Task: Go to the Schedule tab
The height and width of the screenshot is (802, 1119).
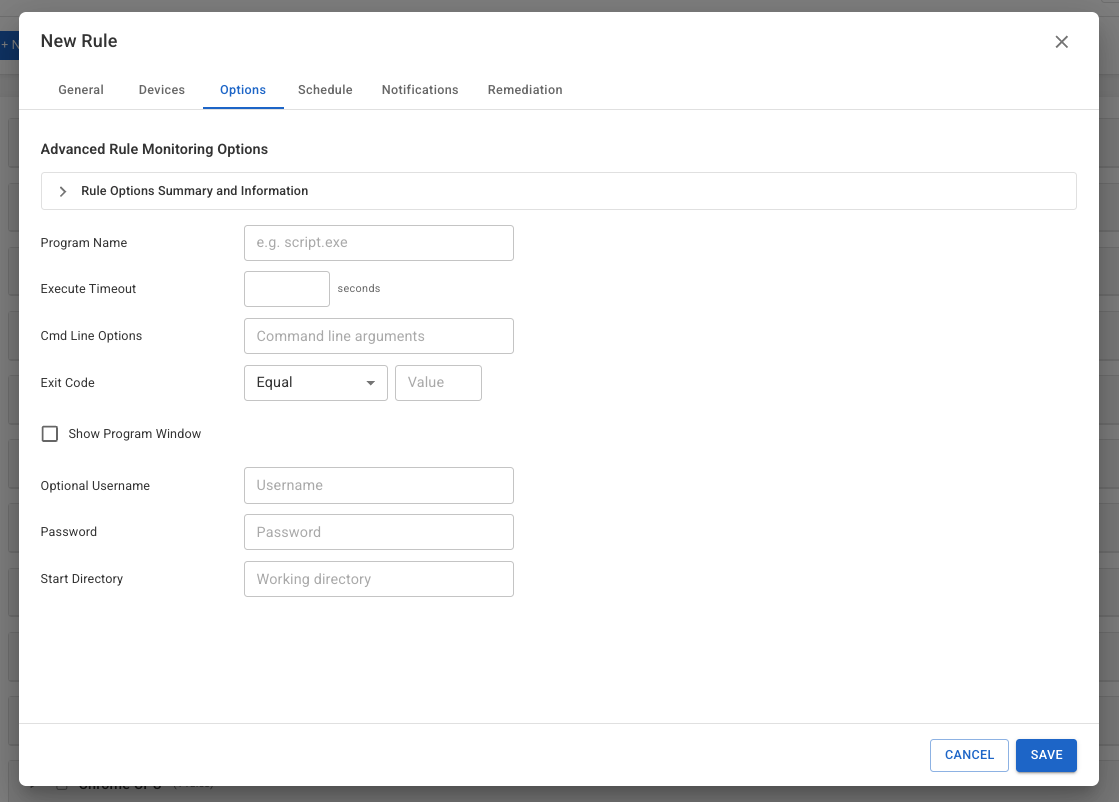Action: [325, 90]
